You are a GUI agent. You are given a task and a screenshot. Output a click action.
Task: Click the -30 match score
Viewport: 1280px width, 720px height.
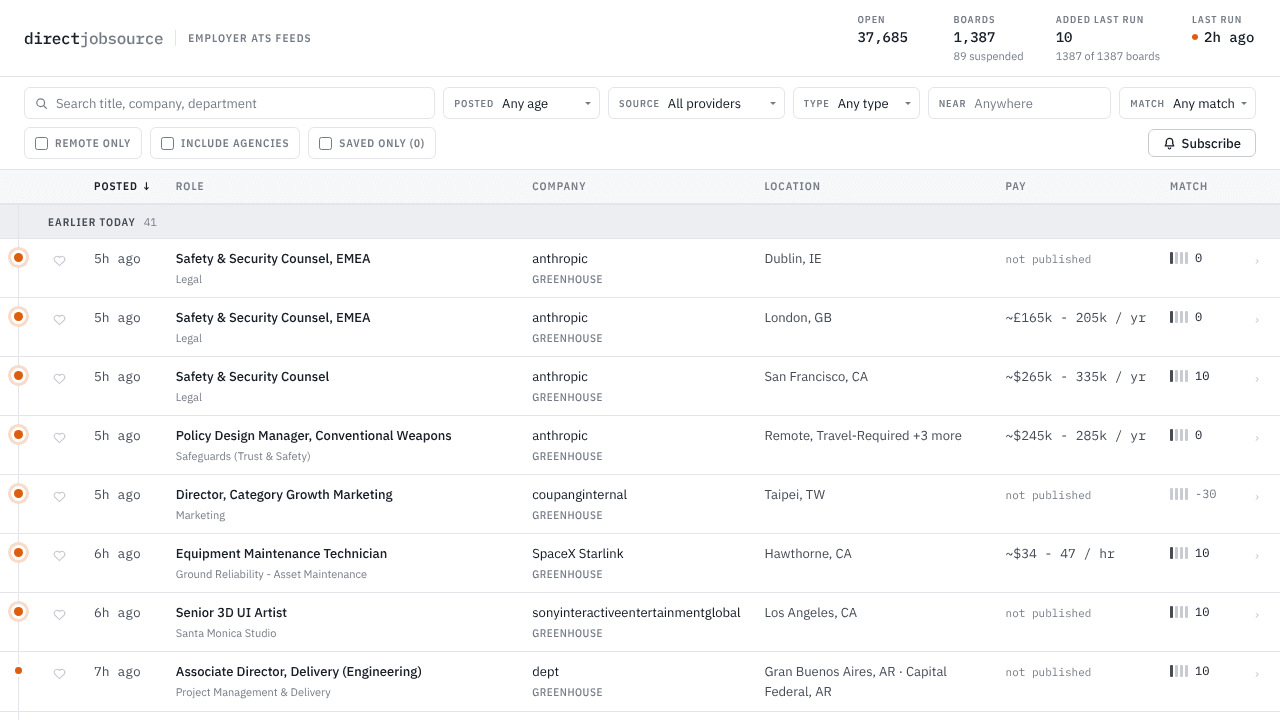[1205, 494]
